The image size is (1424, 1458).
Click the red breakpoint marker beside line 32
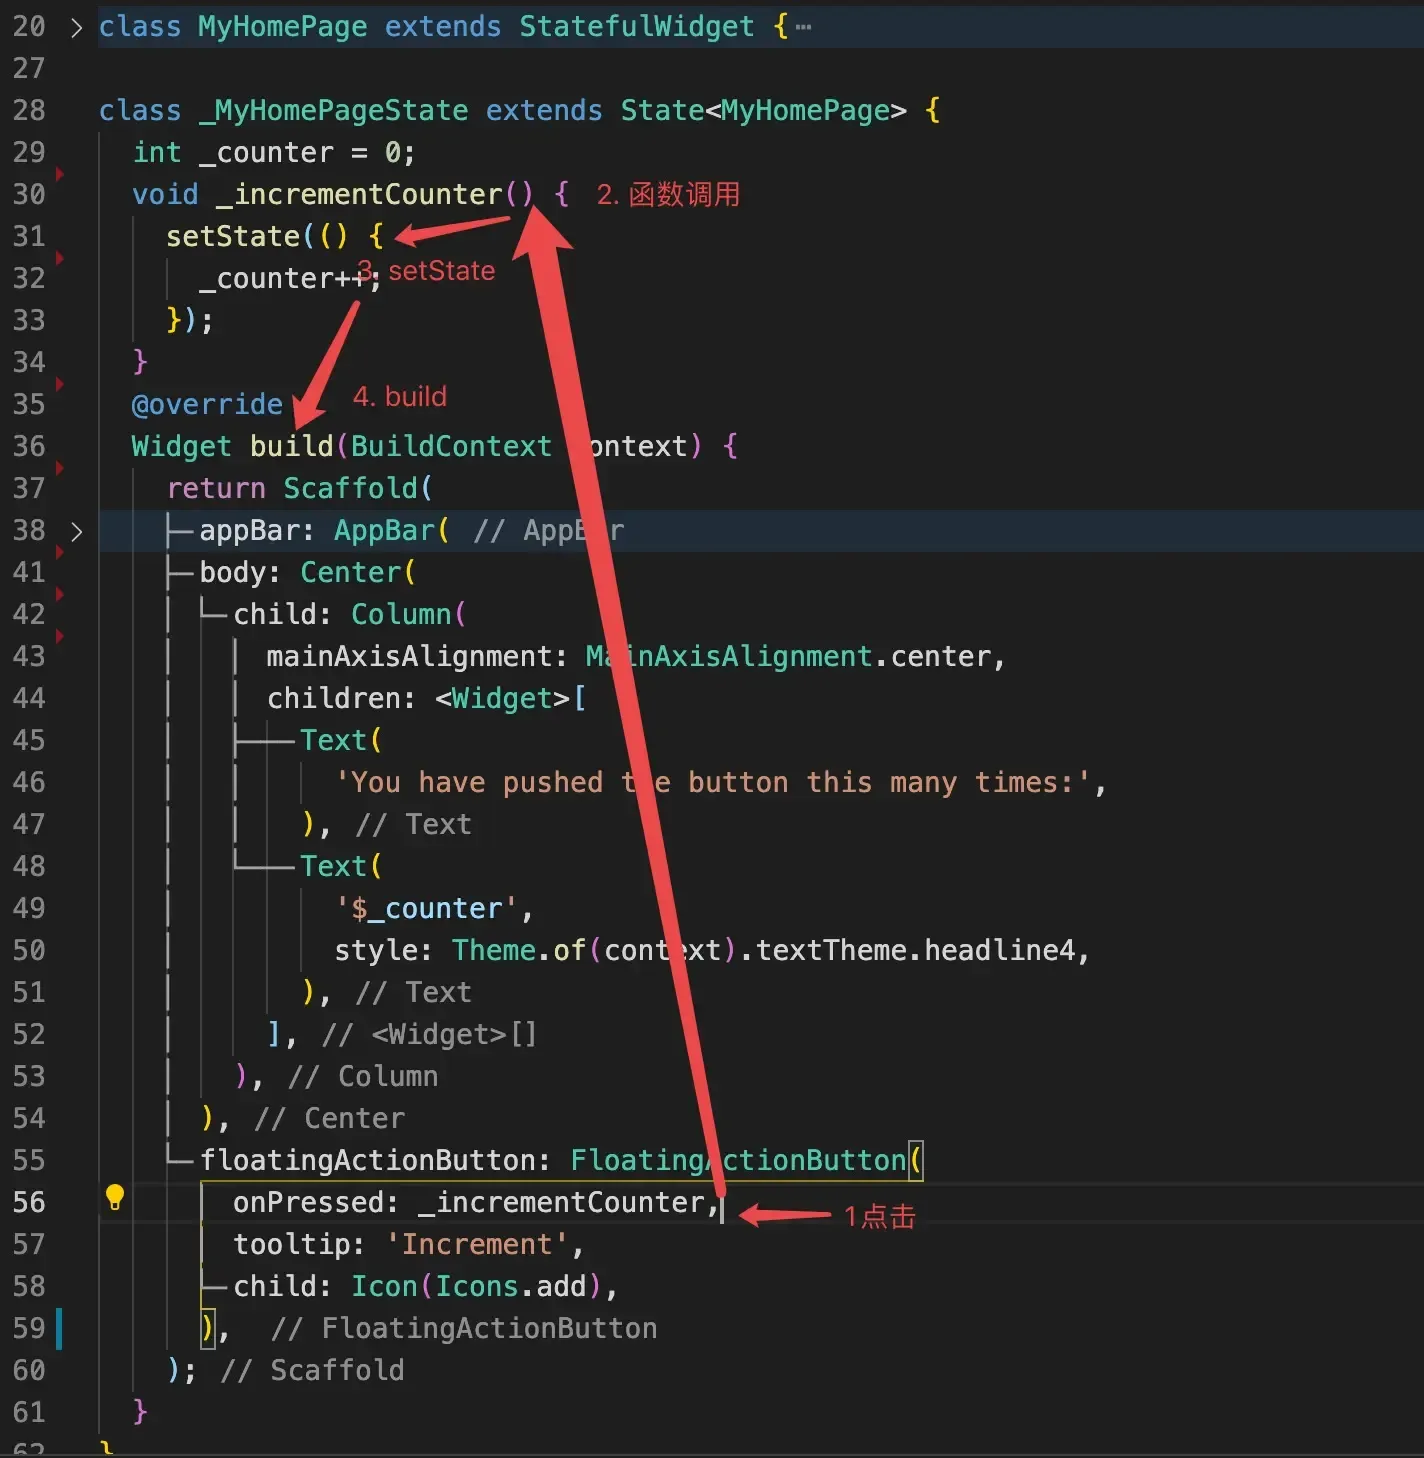click(59, 257)
